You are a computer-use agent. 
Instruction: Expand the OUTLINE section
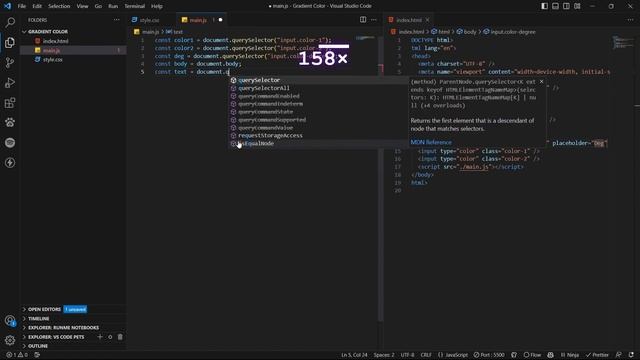click(38, 346)
